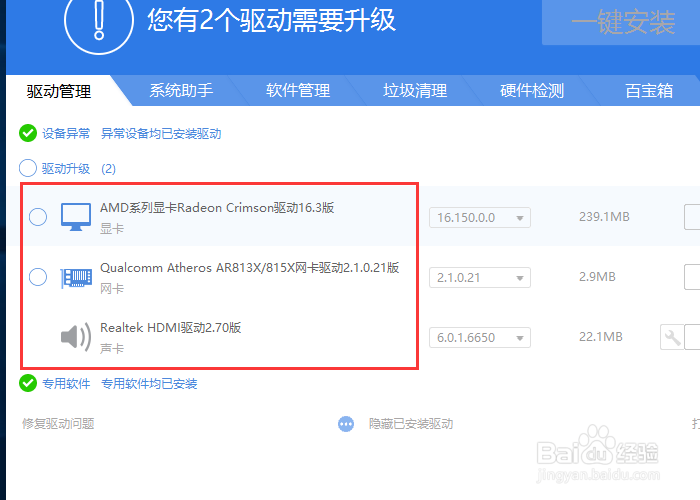The image size is (700, 500).
Task: Click the action button in AMD driver row
Action: [x=692, y=217]
